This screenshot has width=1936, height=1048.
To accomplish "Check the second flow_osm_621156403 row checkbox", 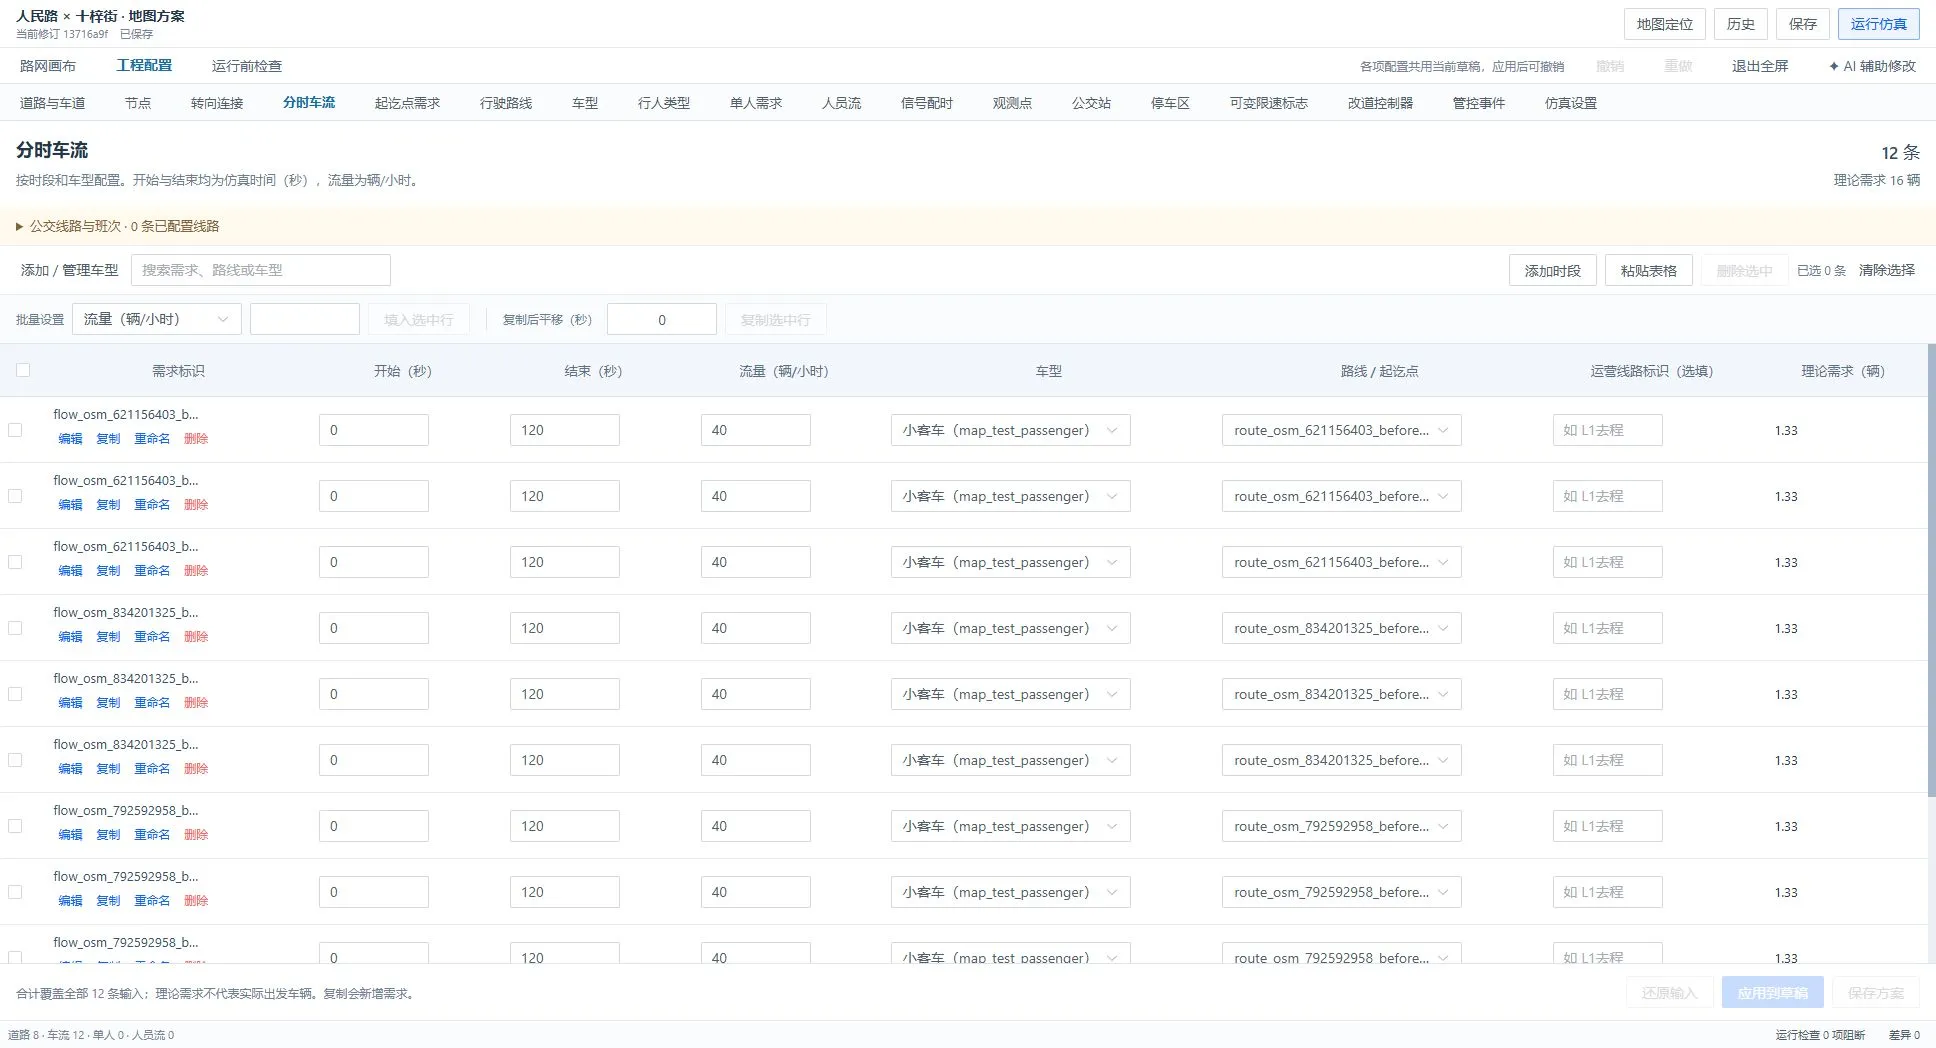I will click(x=15, y=496).
